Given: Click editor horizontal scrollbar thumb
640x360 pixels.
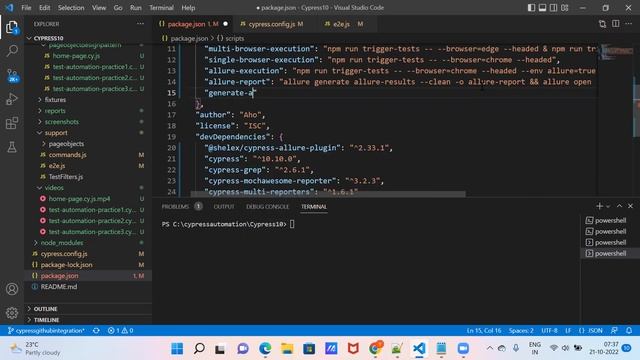Looking at the screenshot, I should coord(328,194).
